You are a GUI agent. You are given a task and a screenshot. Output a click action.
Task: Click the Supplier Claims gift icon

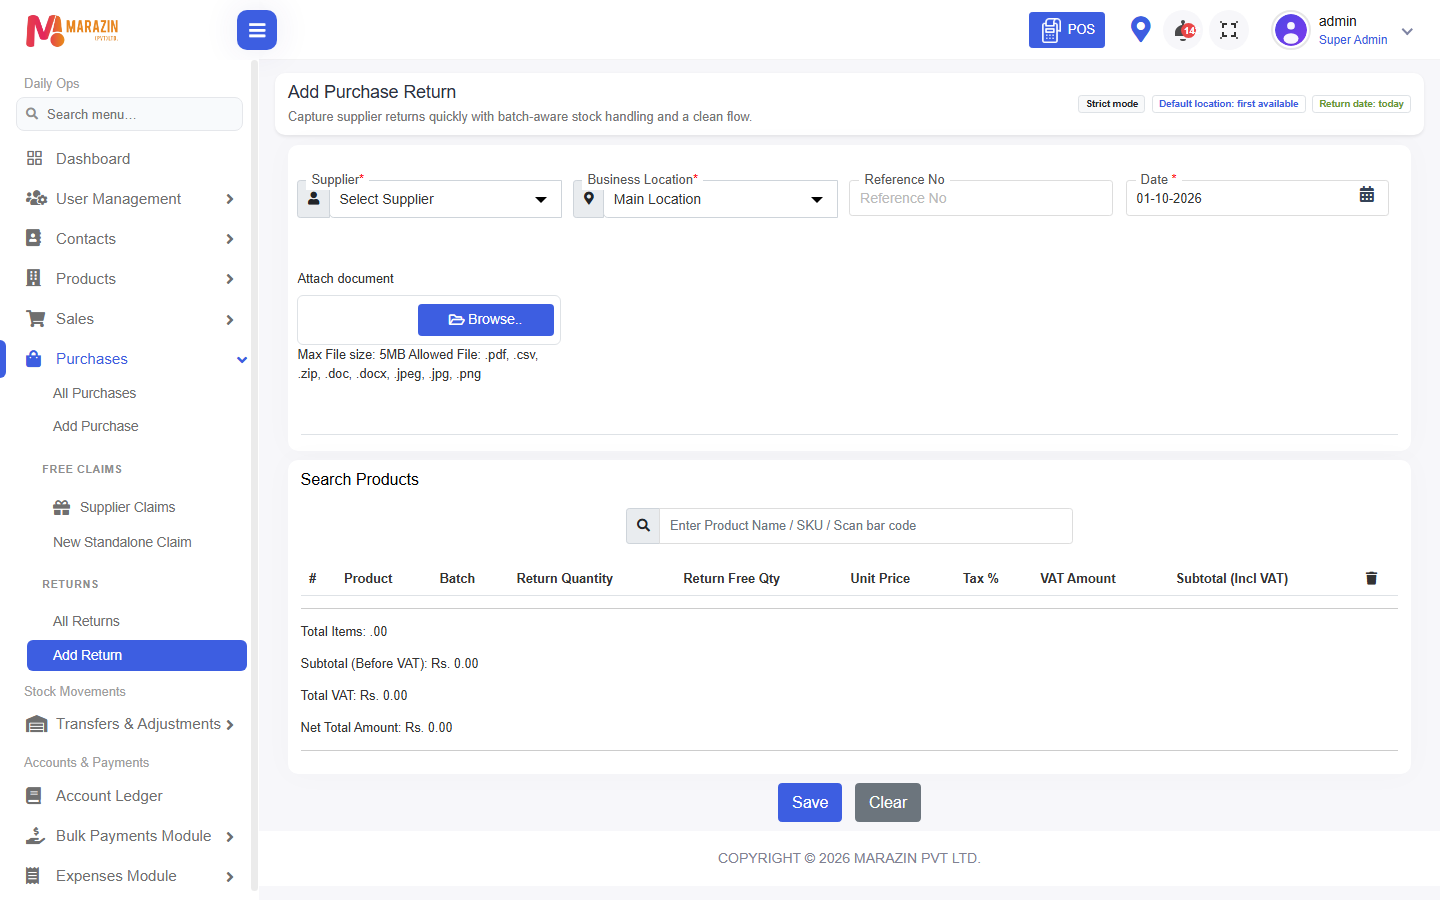click(x=61, y=507)
